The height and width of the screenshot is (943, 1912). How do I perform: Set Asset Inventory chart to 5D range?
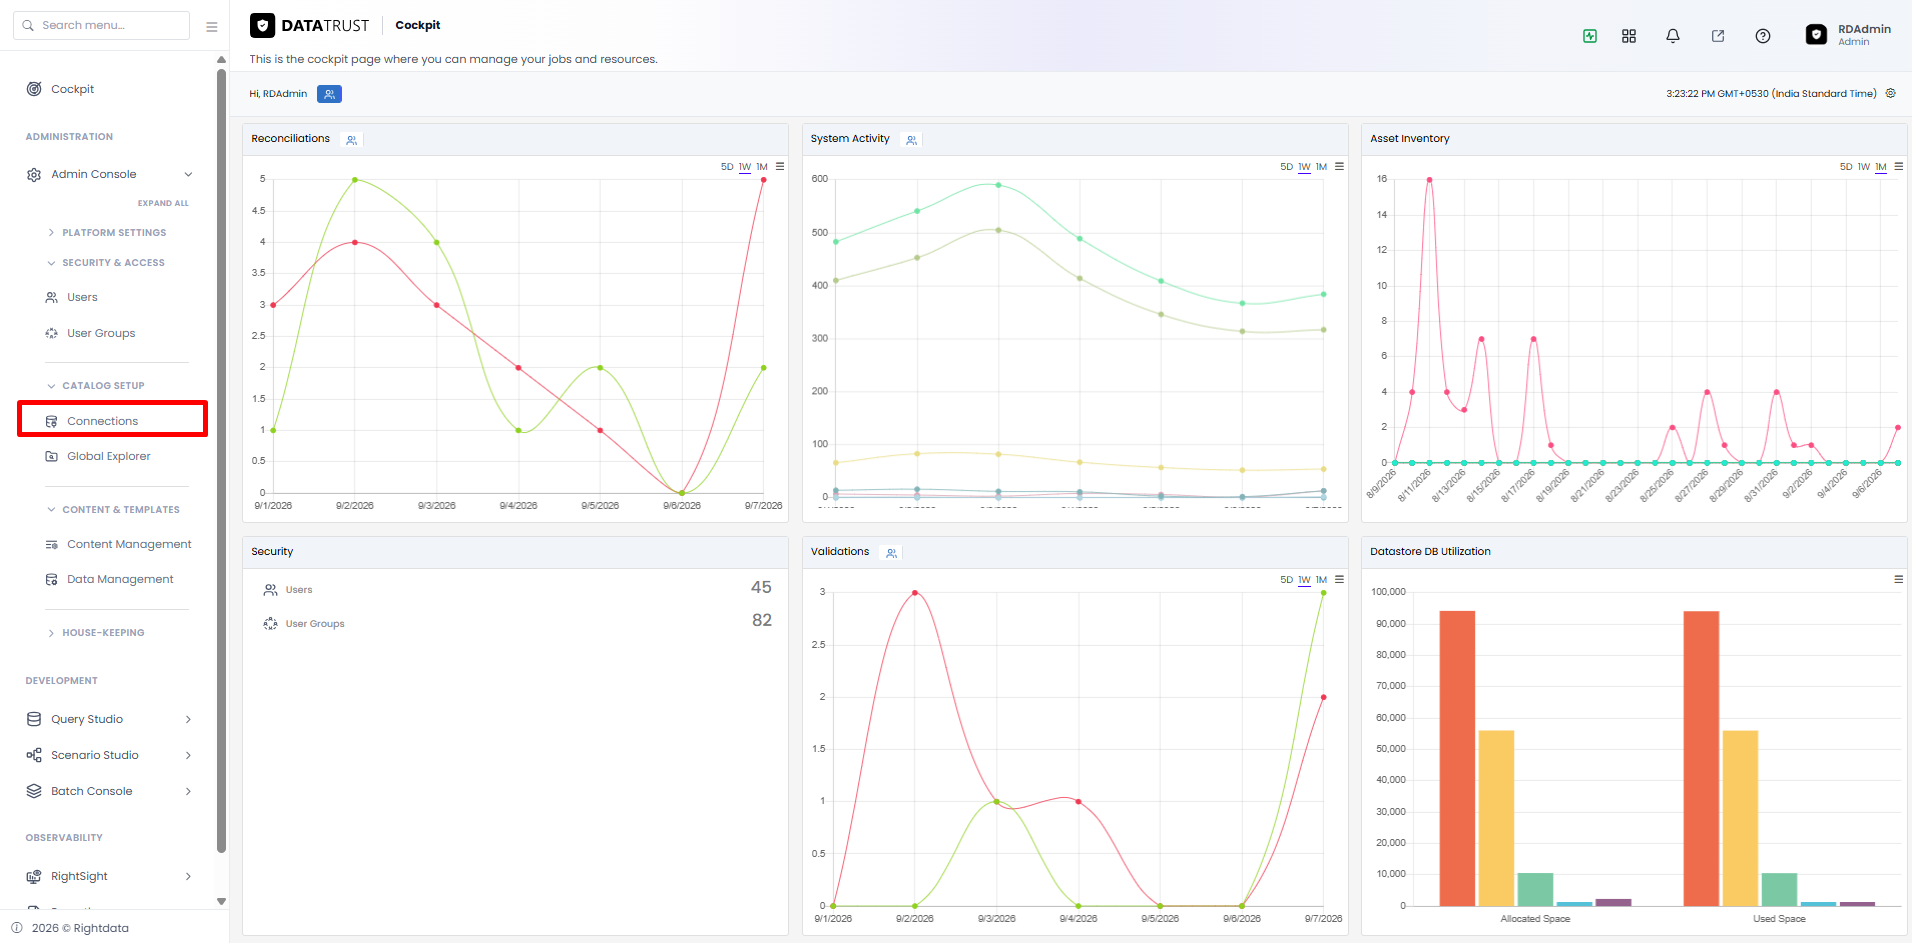[x=1846, y=167]
